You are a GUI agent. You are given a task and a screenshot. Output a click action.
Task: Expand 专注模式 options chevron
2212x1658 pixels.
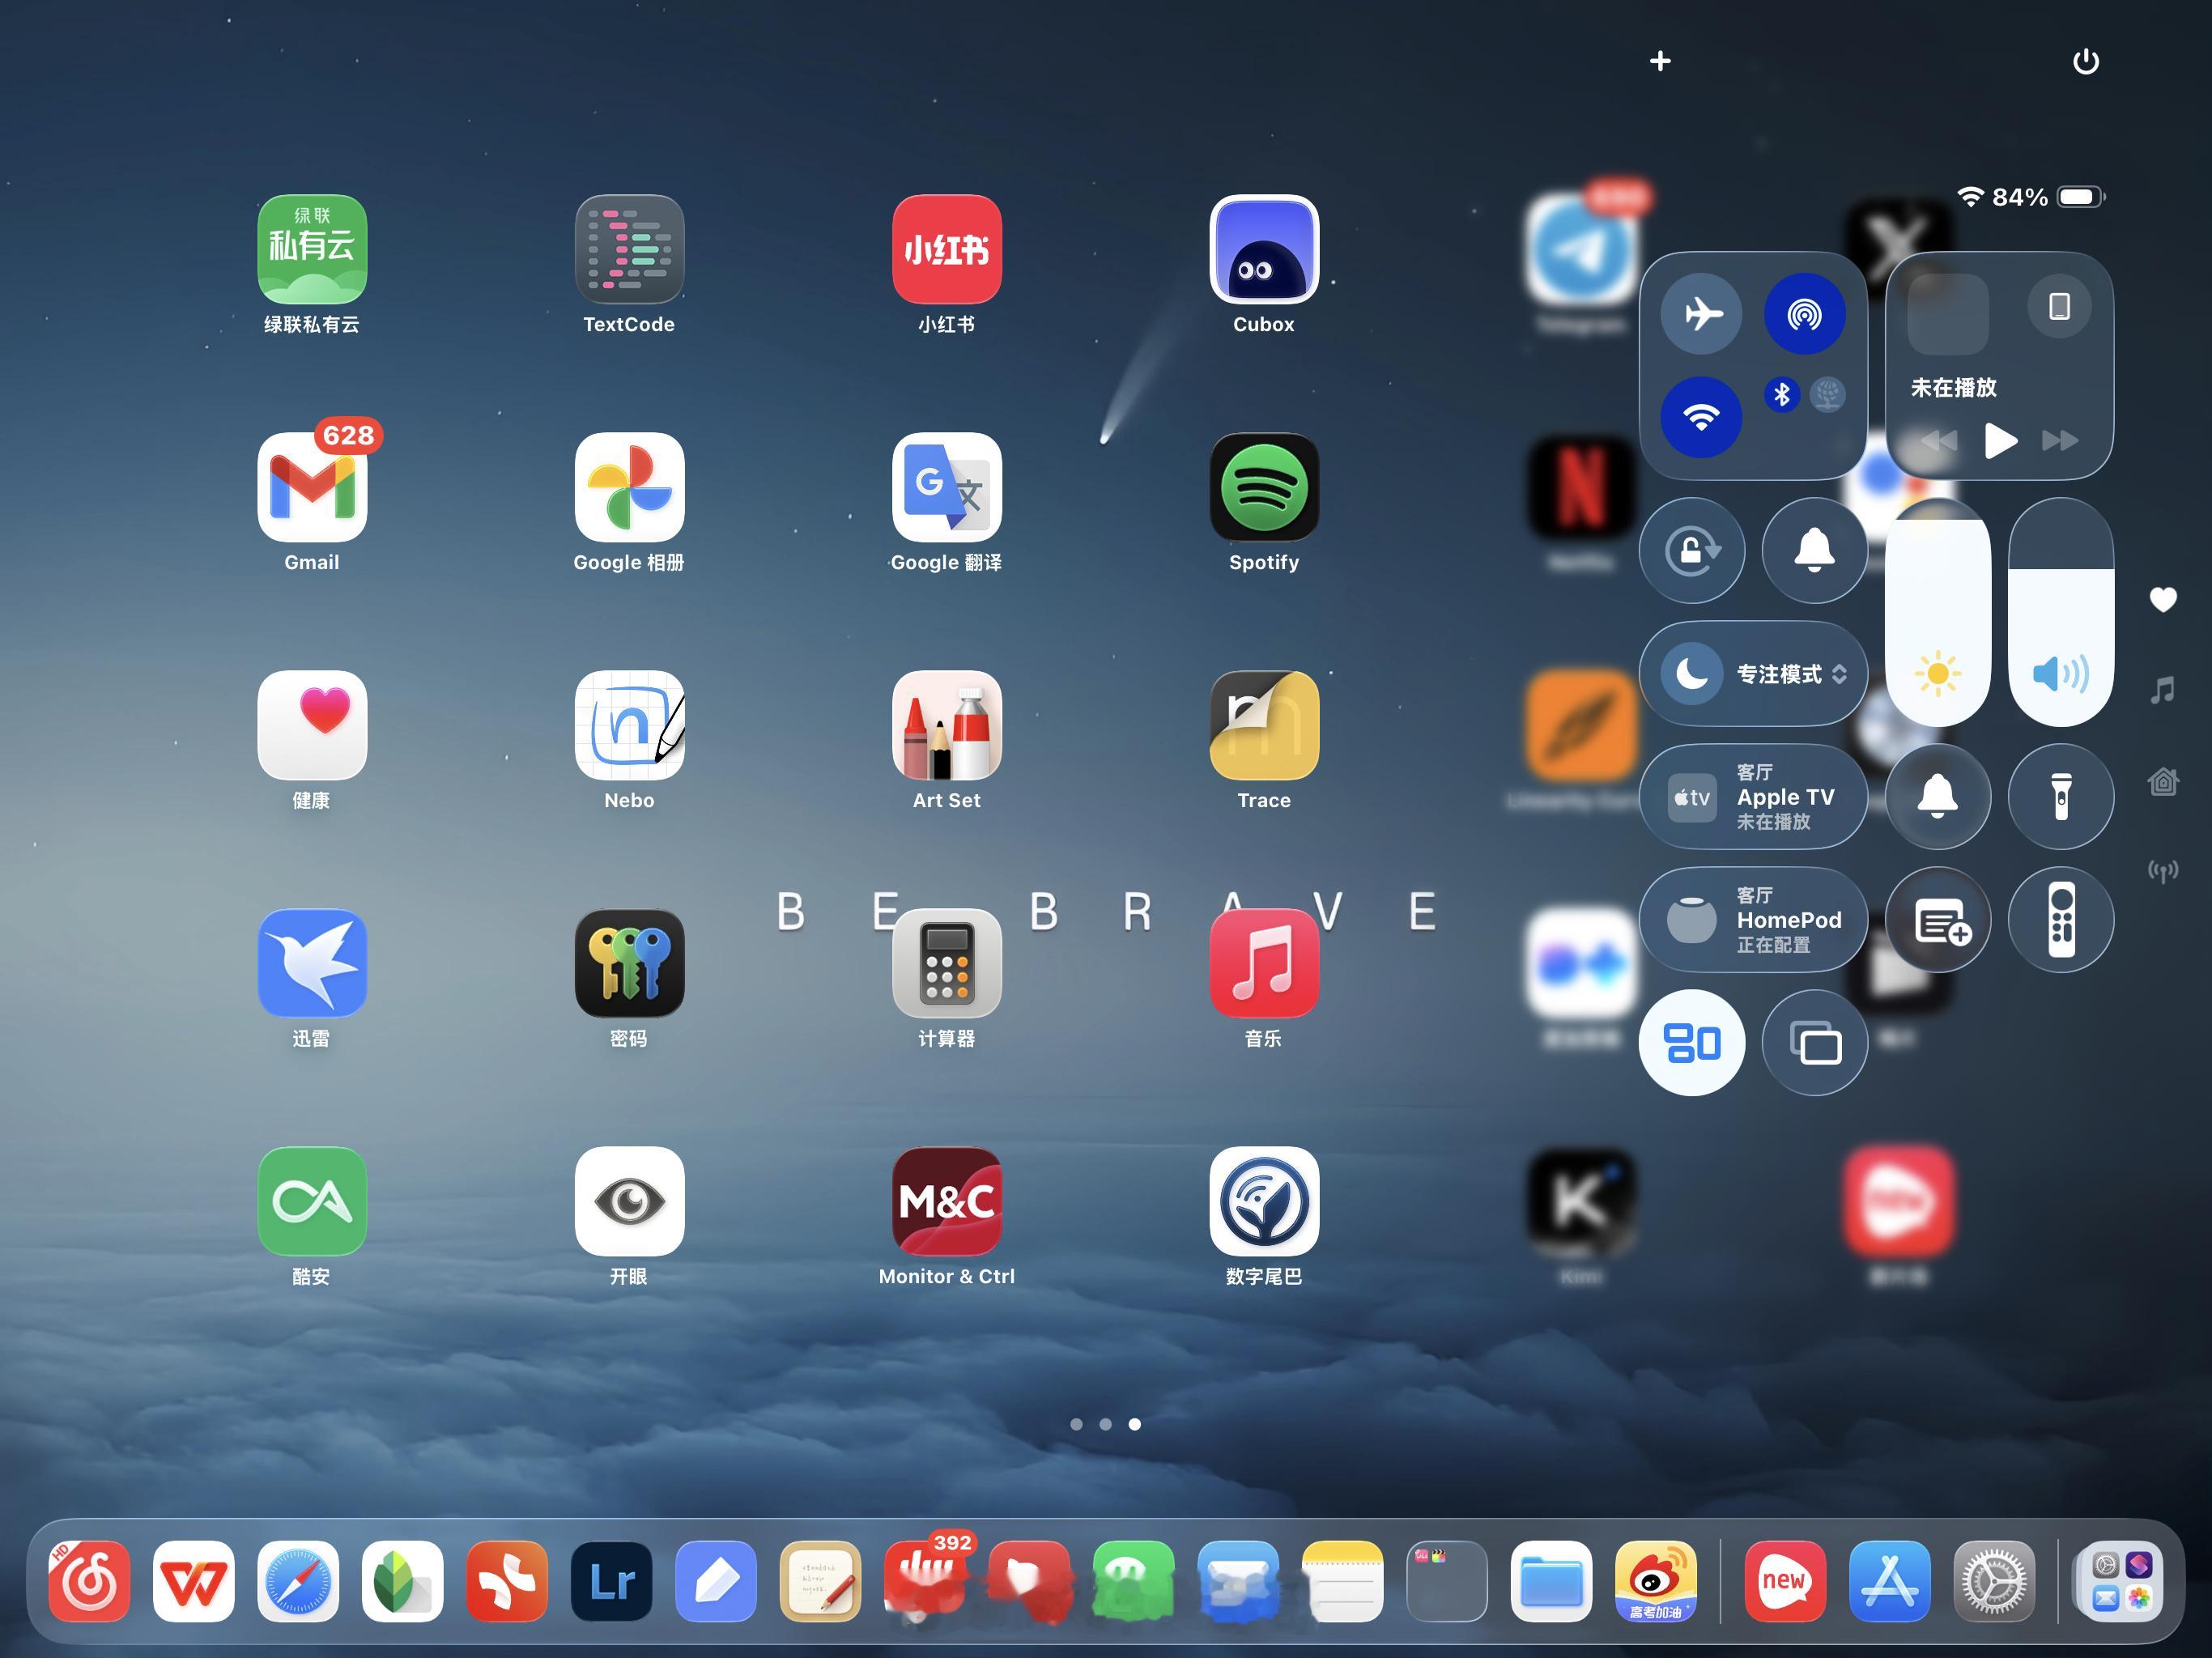click(1839, 675)
